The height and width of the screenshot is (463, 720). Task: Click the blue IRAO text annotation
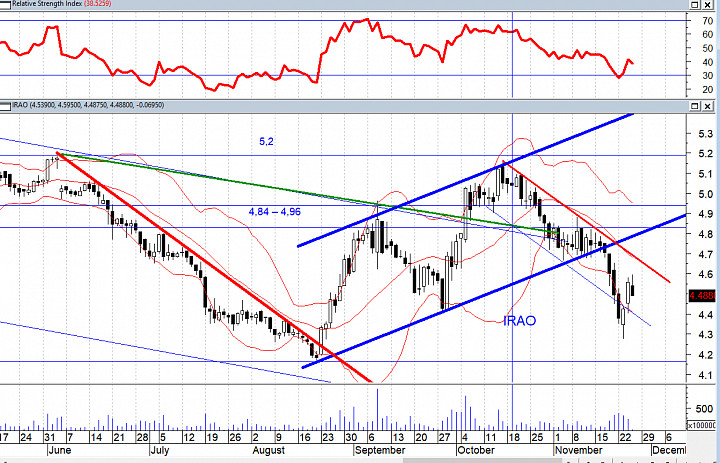(x=520, y=321)
